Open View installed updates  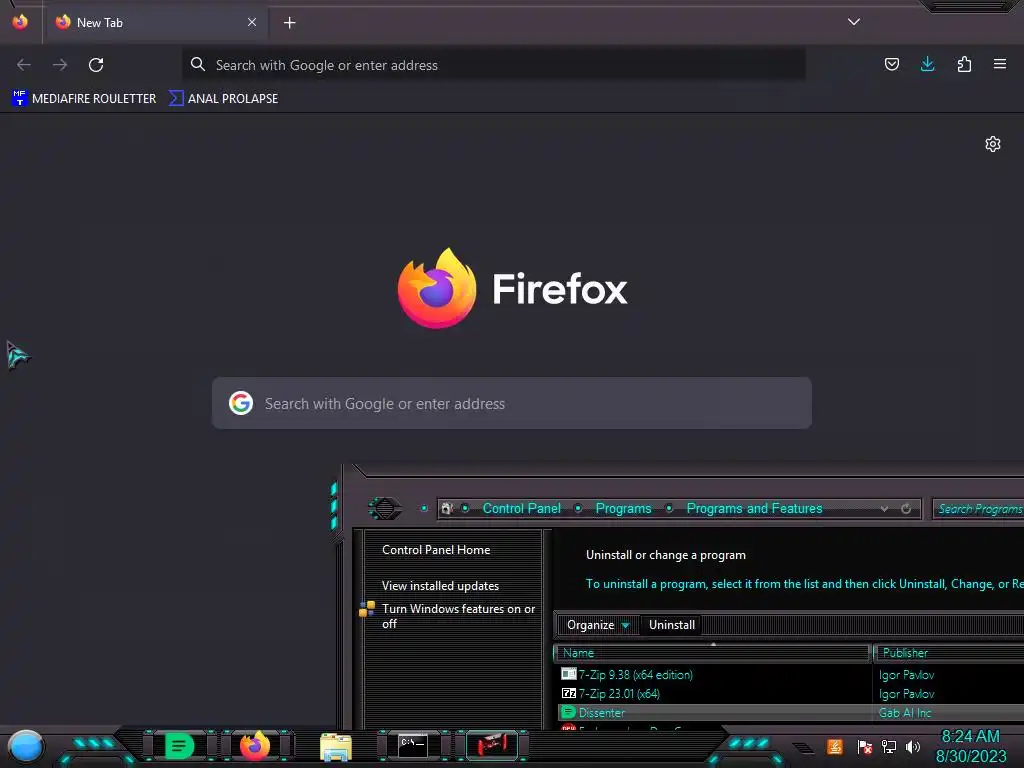point(440,586)
